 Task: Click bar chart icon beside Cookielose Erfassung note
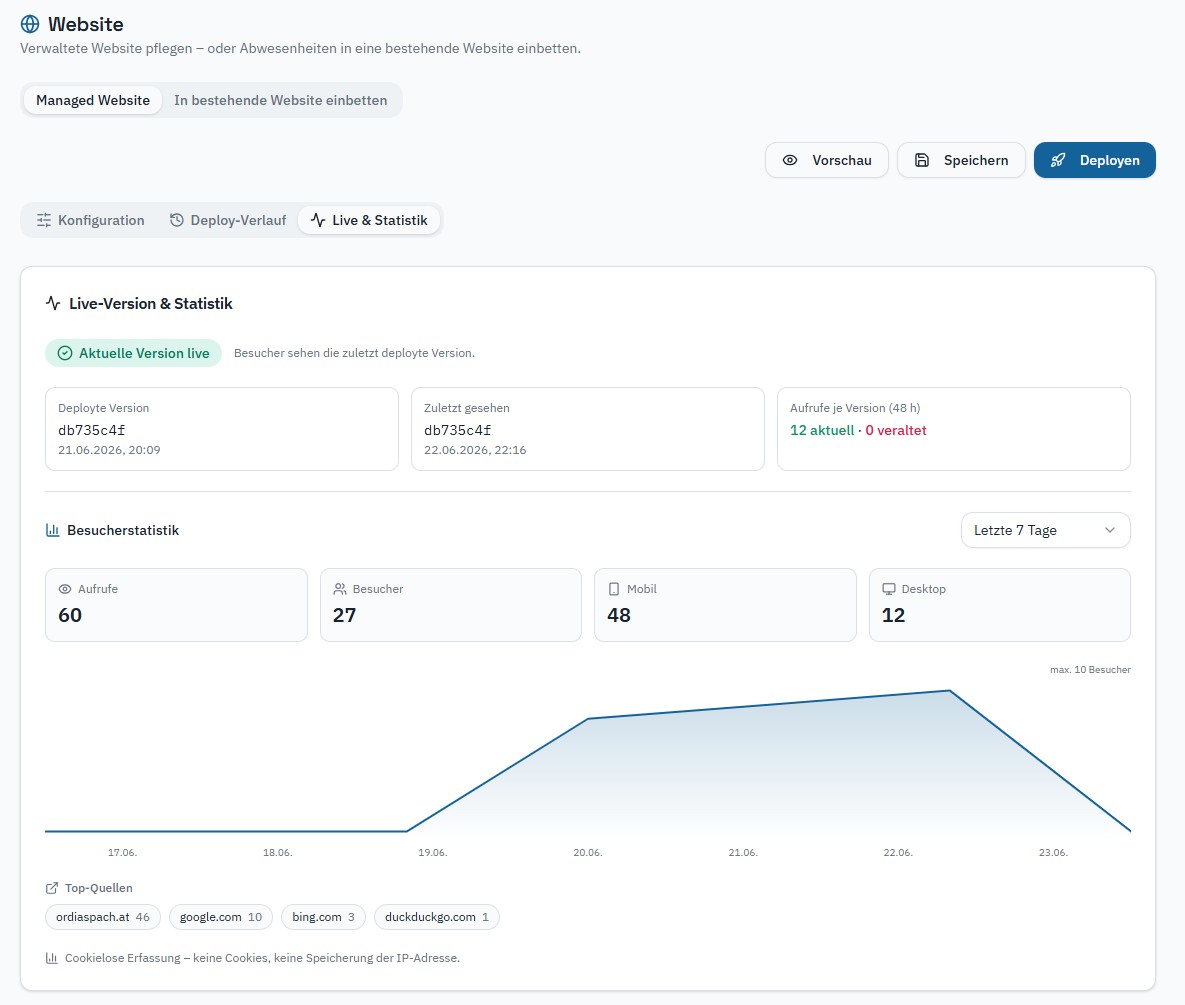click(x=51, y=958)
